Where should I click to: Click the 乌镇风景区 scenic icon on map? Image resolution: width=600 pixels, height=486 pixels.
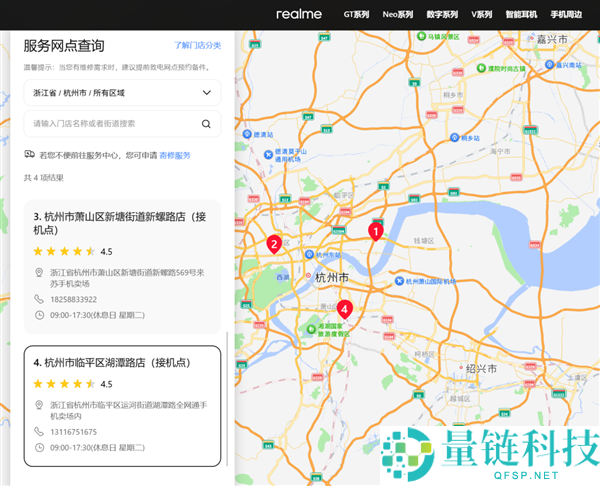click(x=421, y=36)
